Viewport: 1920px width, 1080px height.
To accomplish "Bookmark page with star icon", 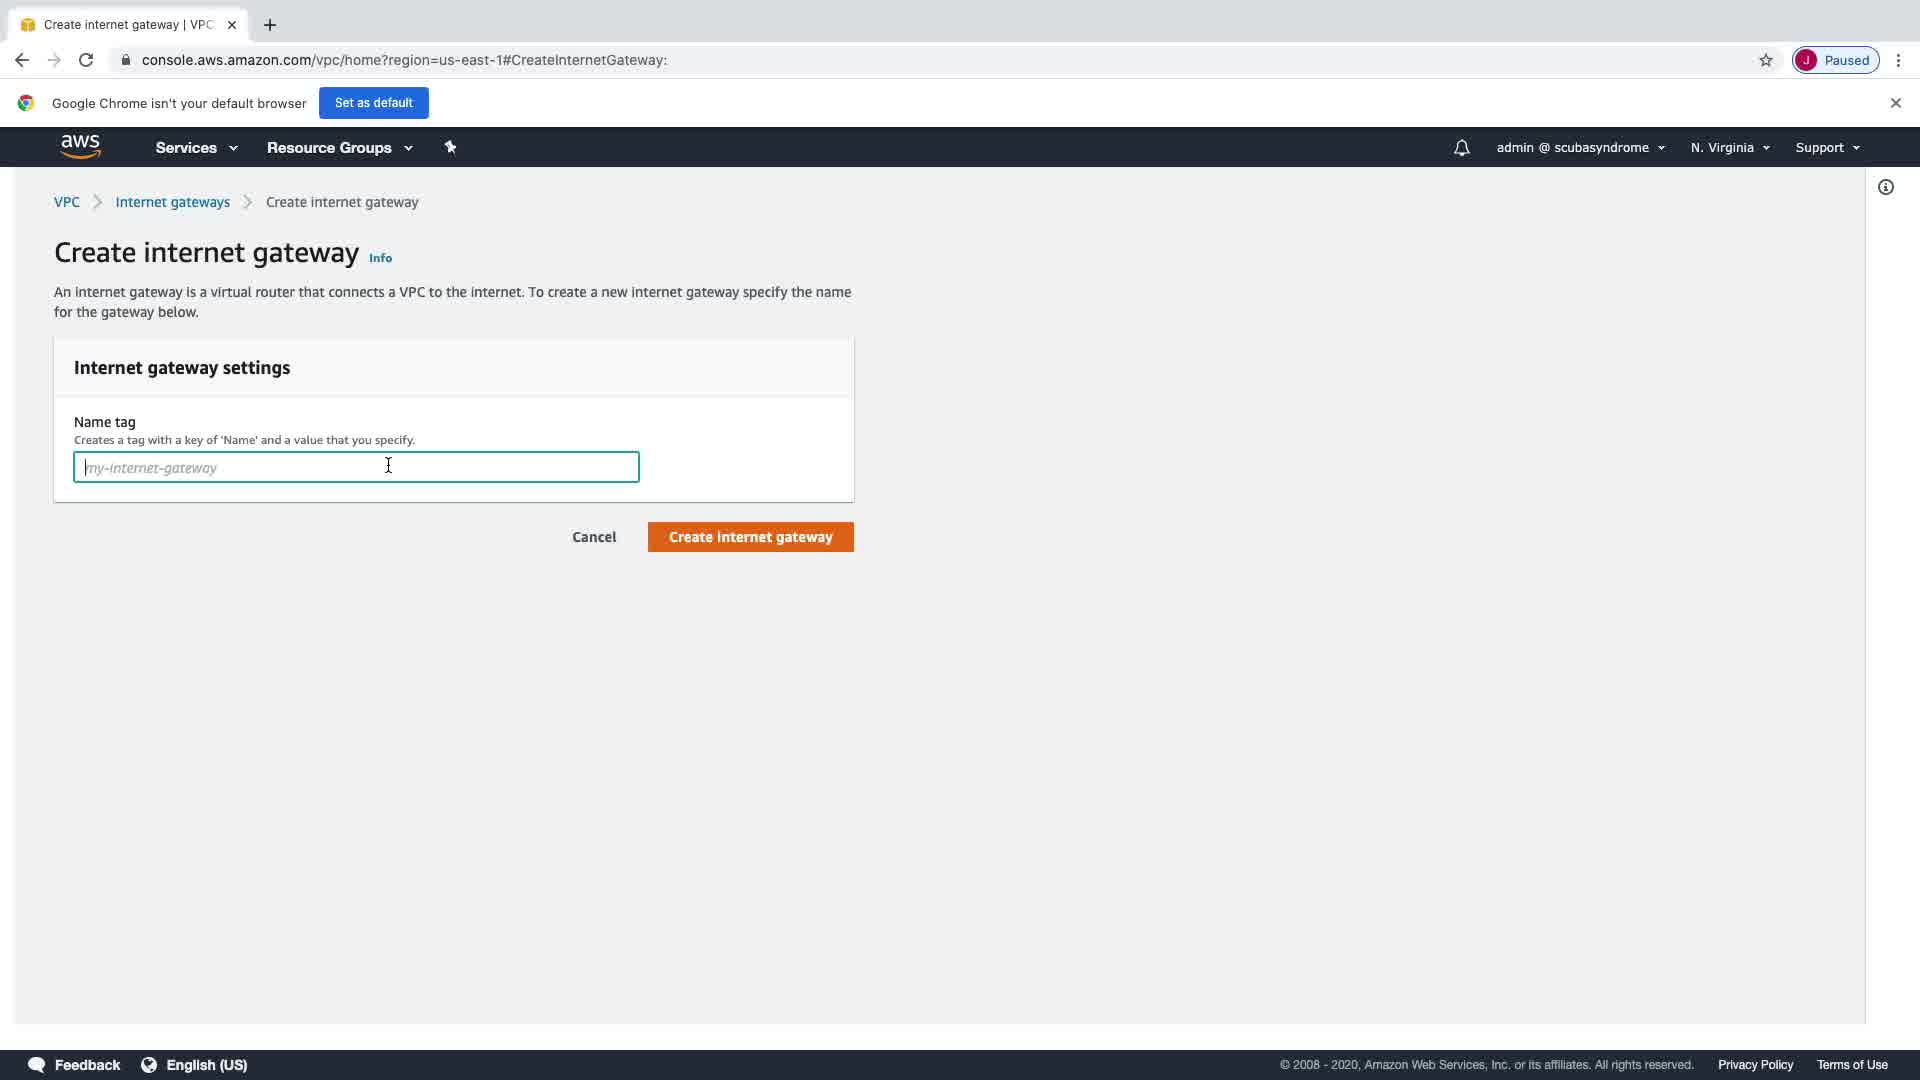I will (1765, 60).
